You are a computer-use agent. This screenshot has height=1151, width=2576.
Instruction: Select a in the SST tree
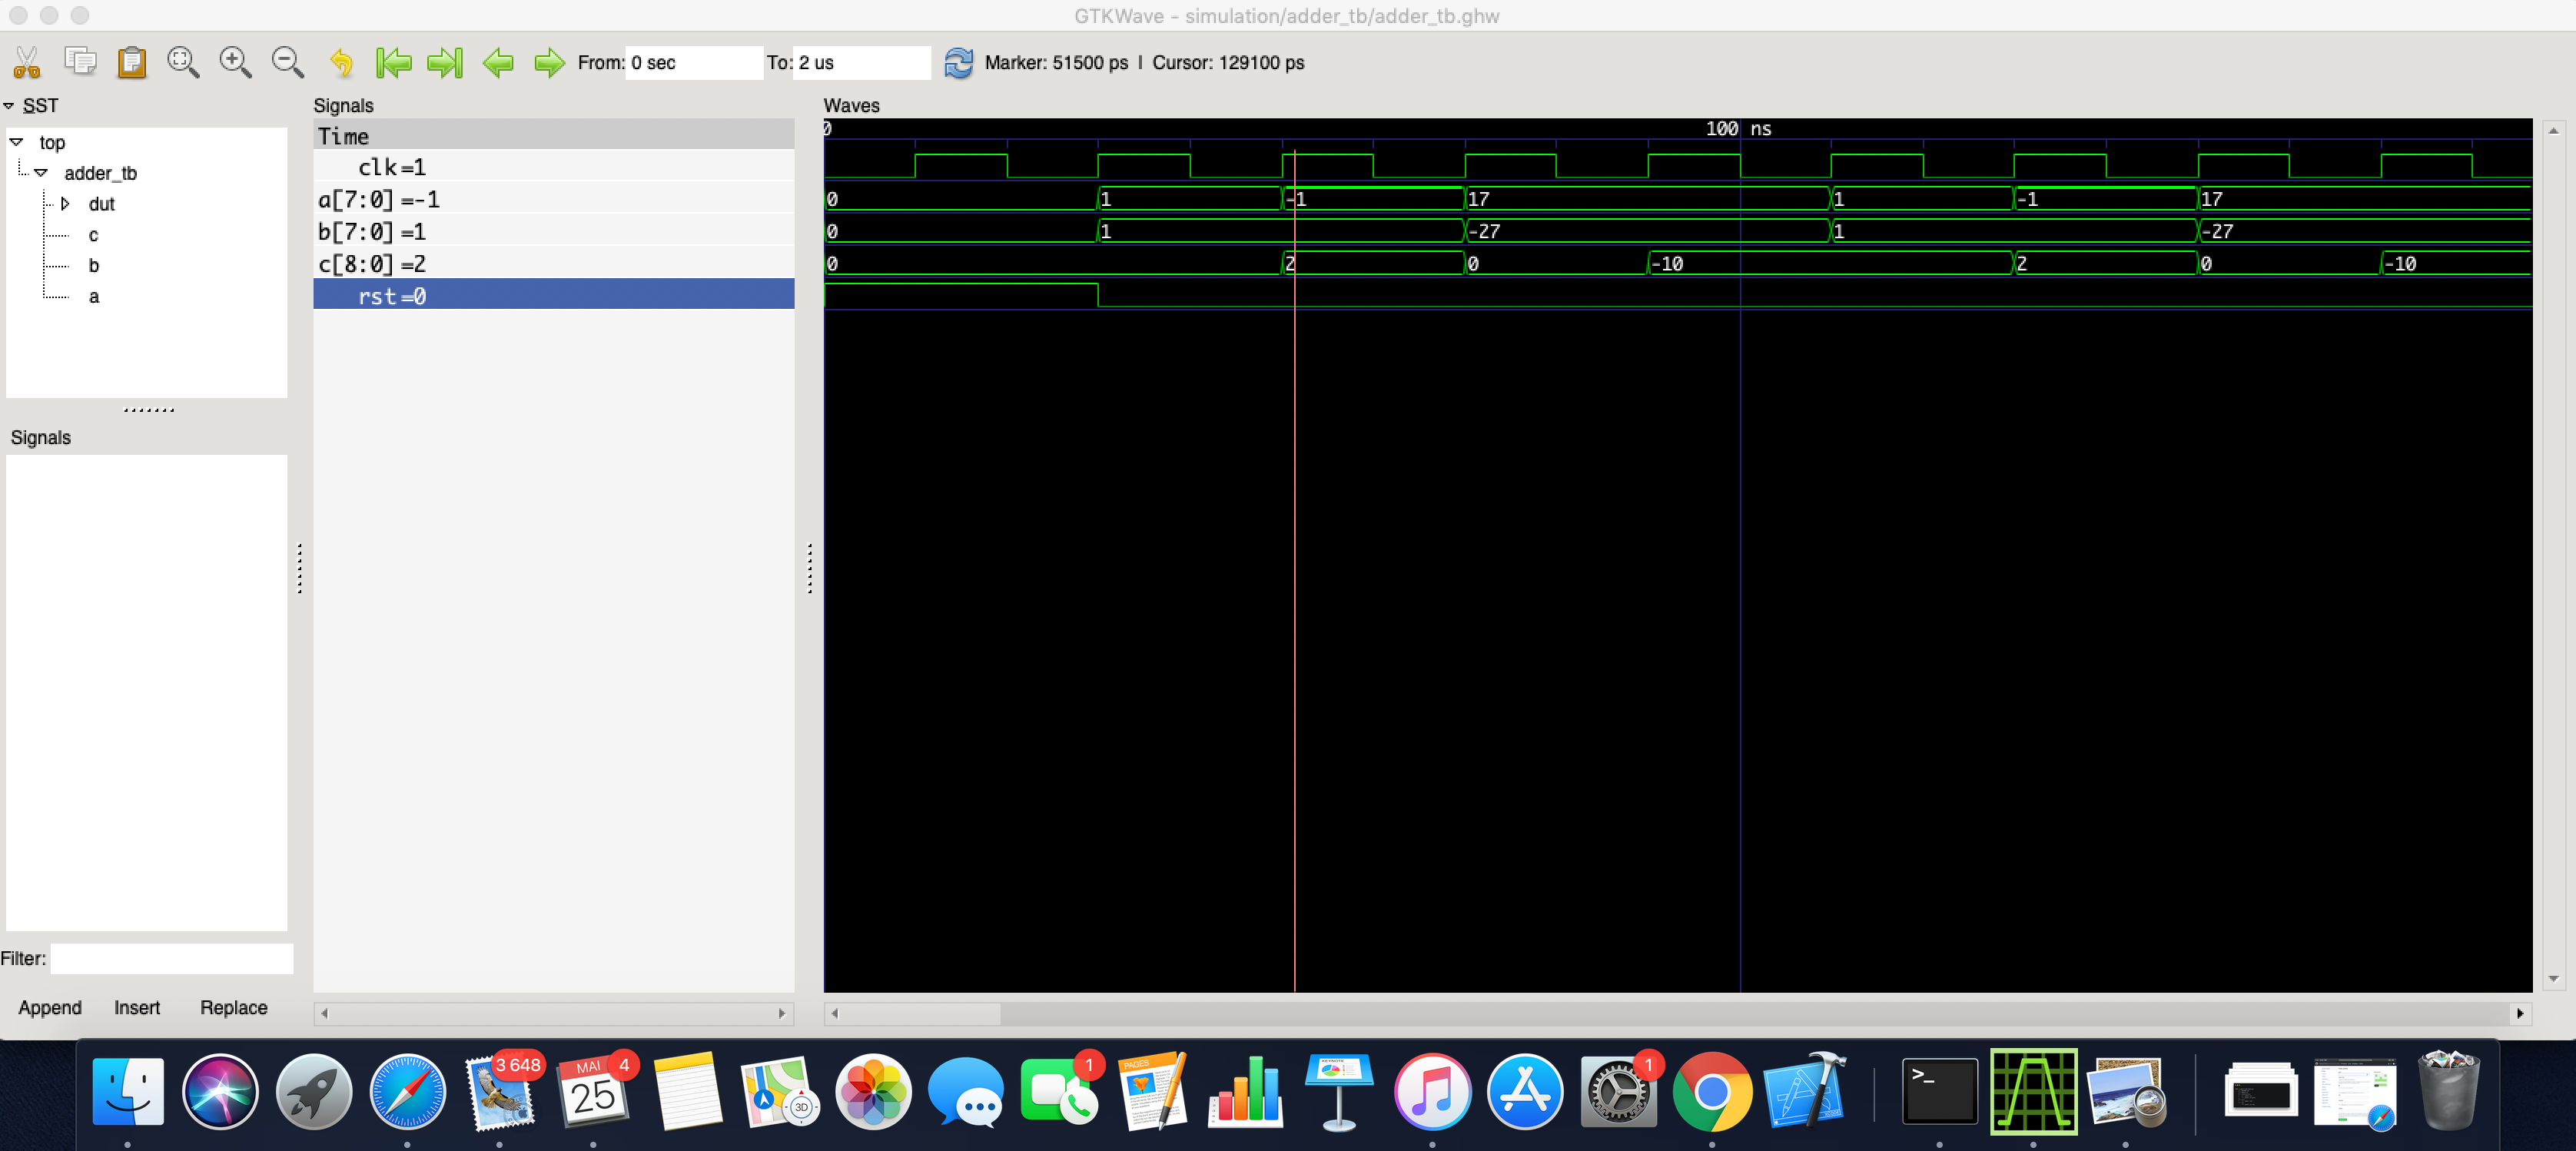94,296
